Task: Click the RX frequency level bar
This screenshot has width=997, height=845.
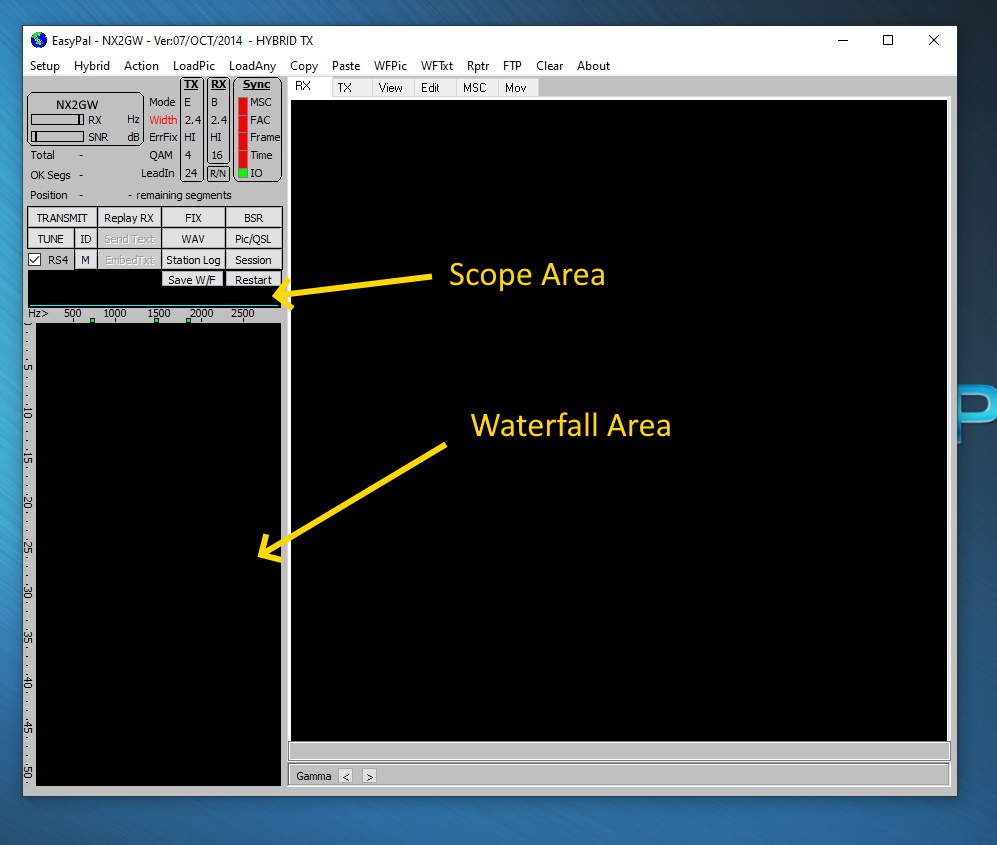Action: [x=57, y=120]
